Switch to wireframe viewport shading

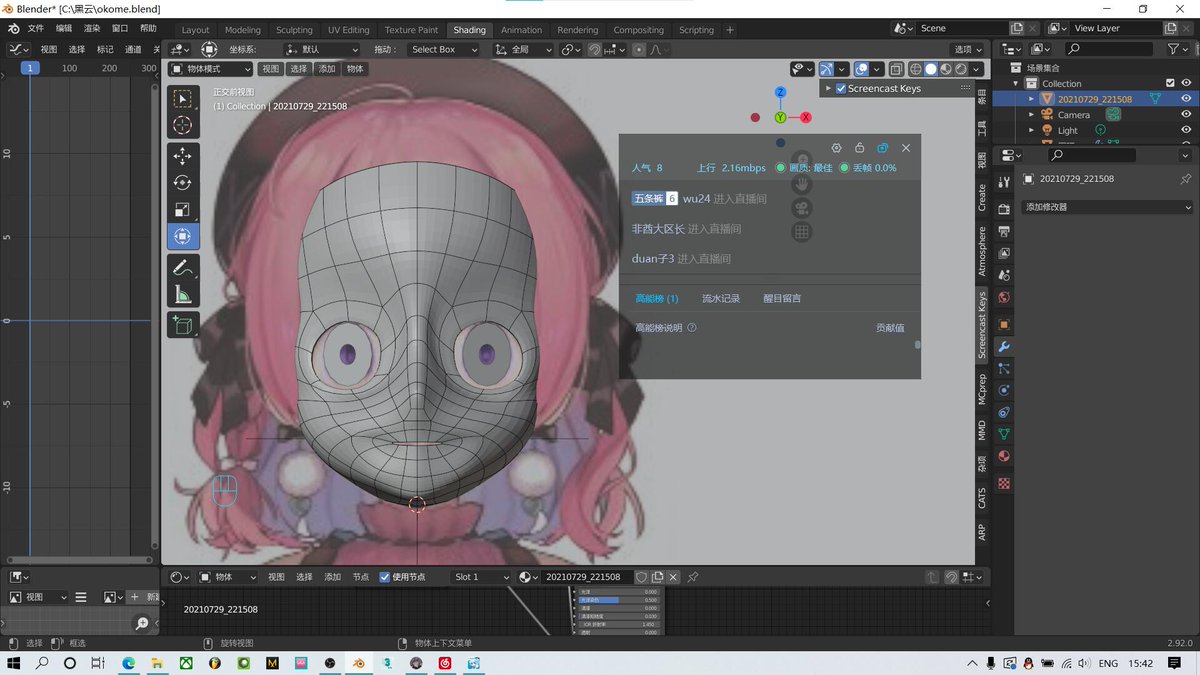click(916, 69)
